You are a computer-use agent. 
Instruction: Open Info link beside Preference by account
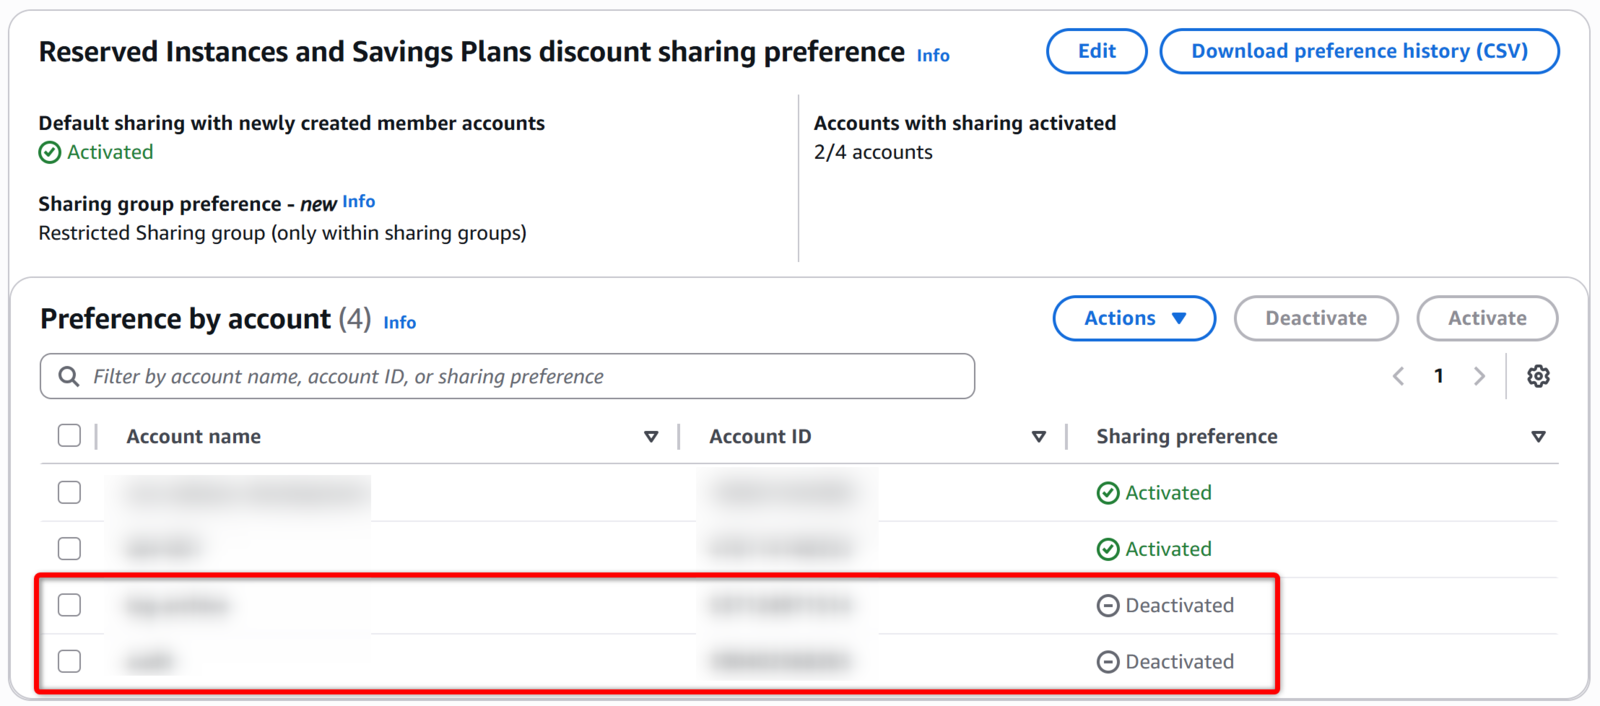point(399,322)
